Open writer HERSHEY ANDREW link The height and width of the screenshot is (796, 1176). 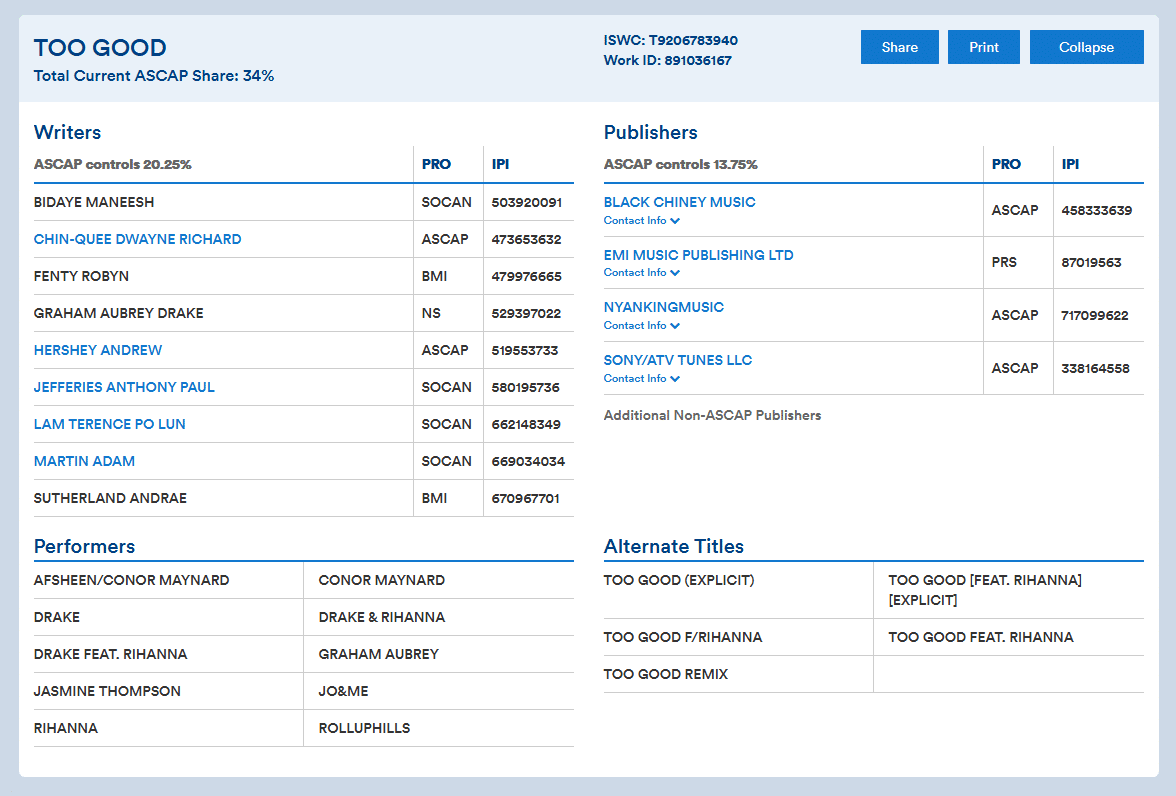click(x=98, y=350)
